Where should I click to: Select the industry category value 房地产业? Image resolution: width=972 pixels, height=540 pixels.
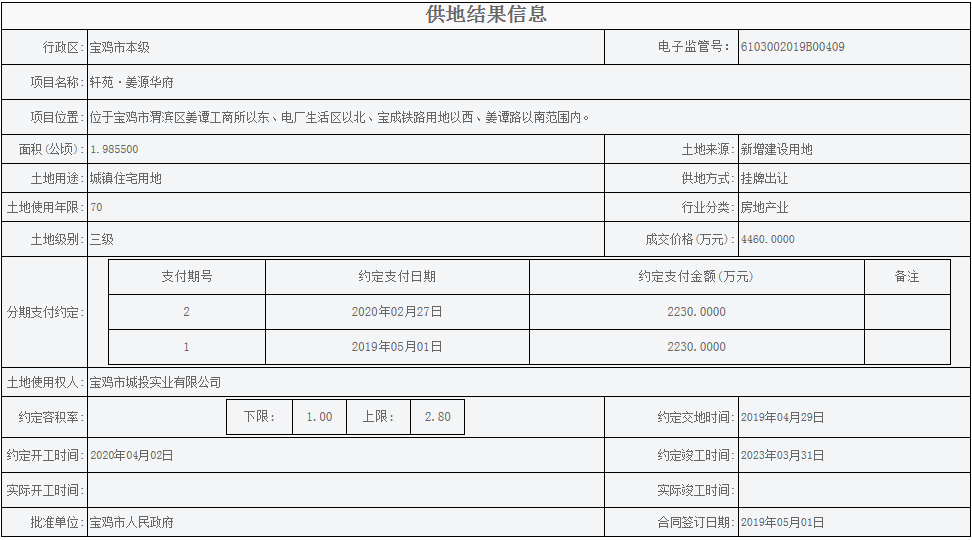click(764, 208)
